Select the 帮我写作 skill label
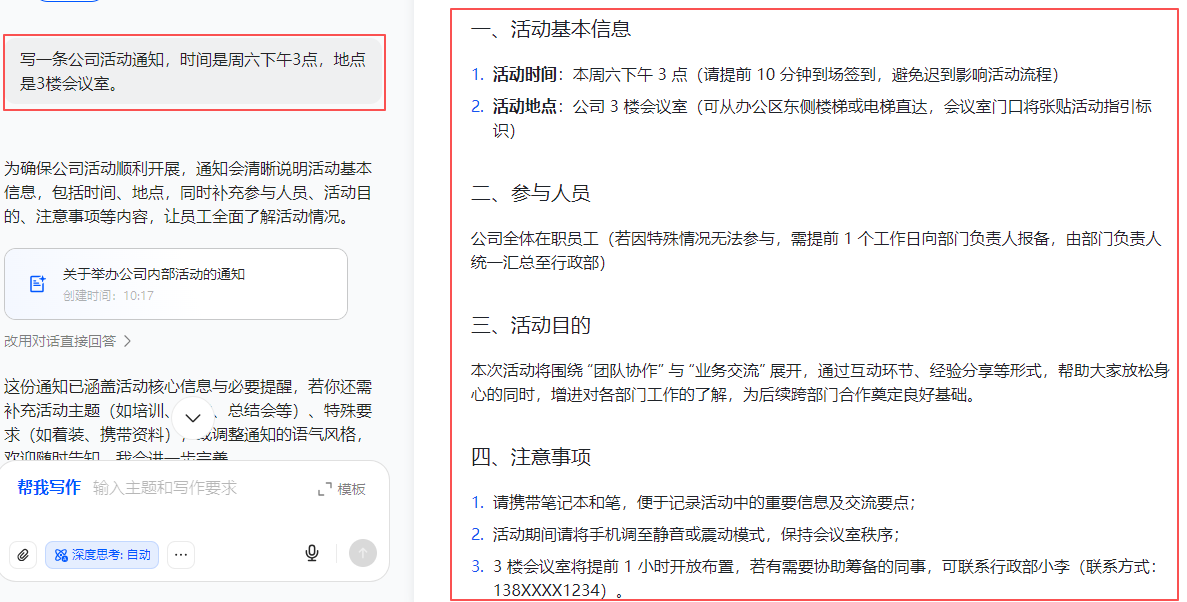 pos(48,488)
